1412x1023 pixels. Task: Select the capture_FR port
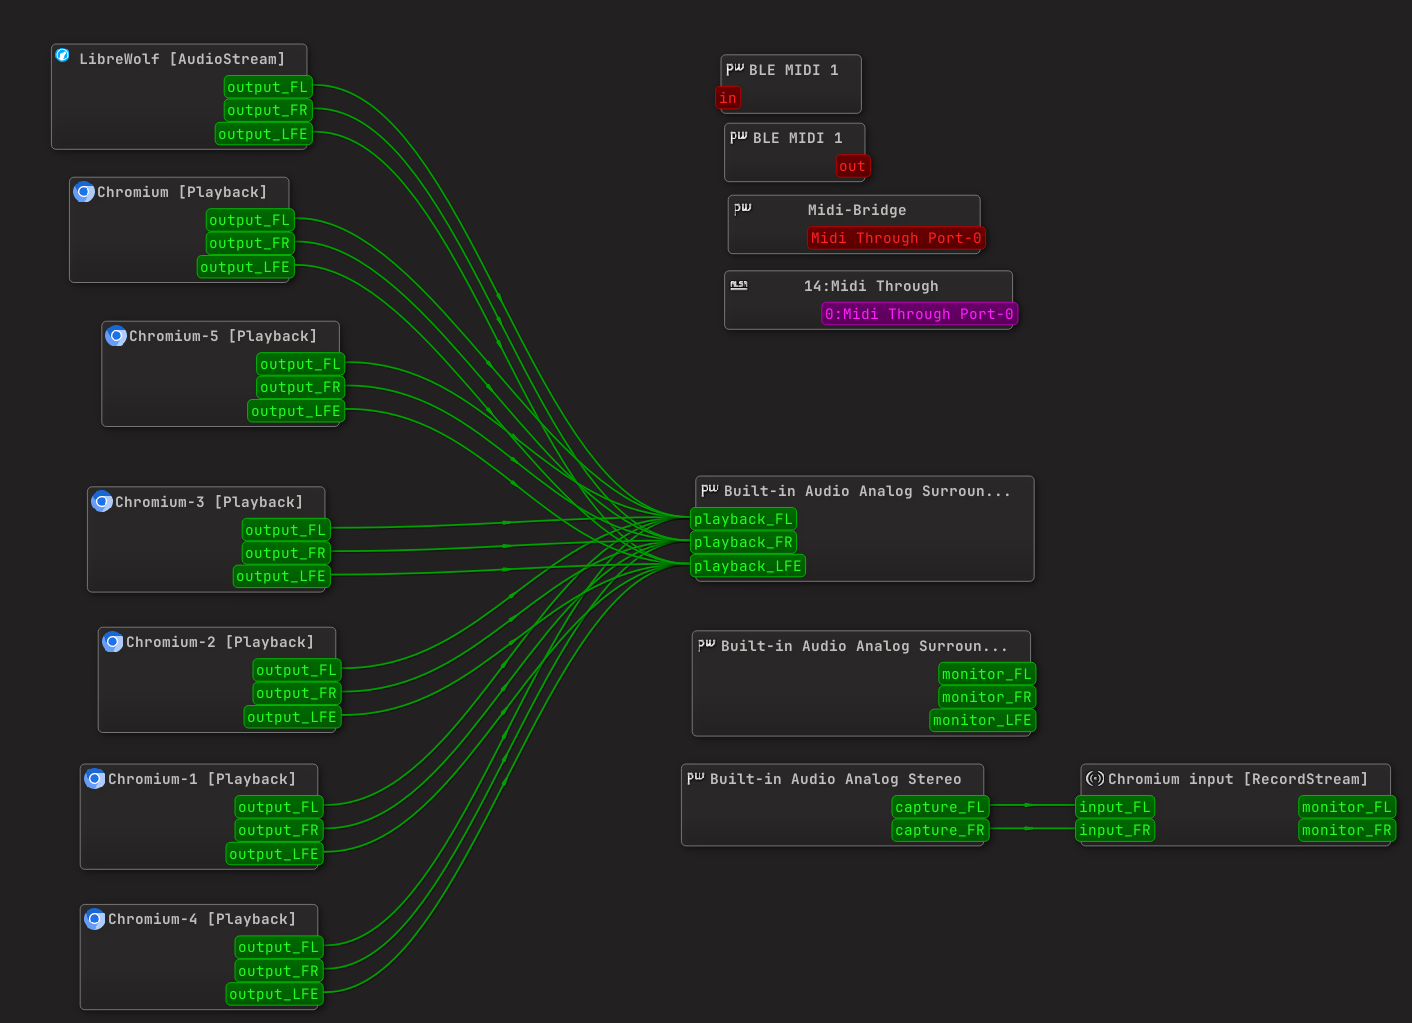tap(940, 830)
